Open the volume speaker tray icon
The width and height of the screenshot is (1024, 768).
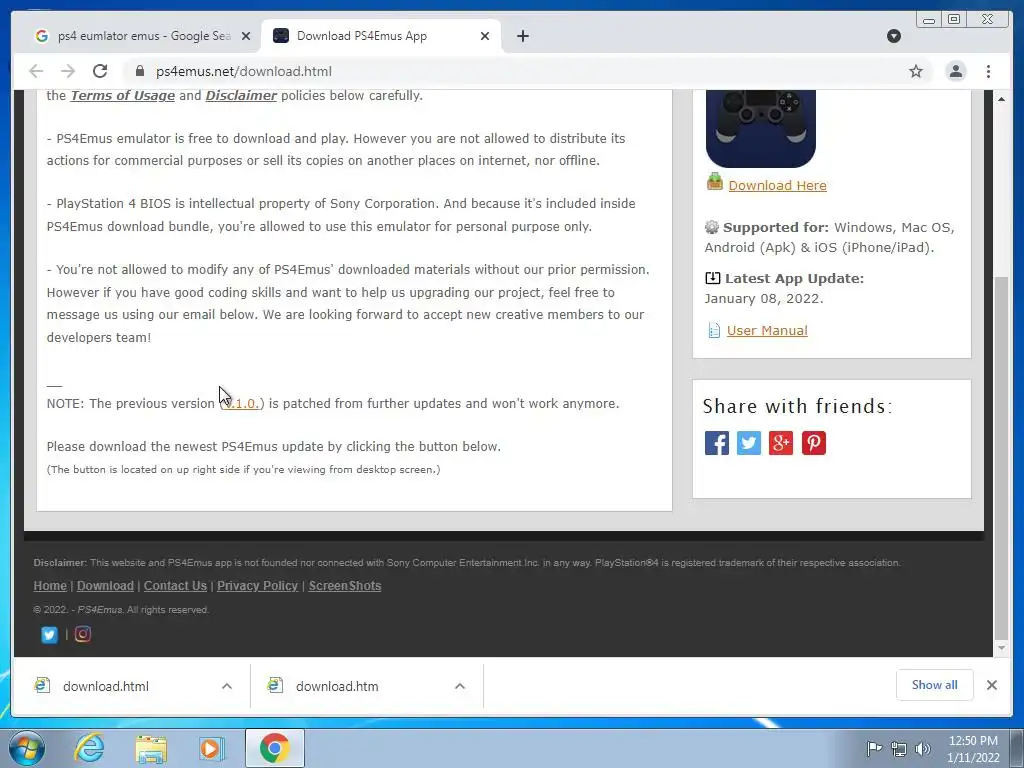tap(923, 749)
